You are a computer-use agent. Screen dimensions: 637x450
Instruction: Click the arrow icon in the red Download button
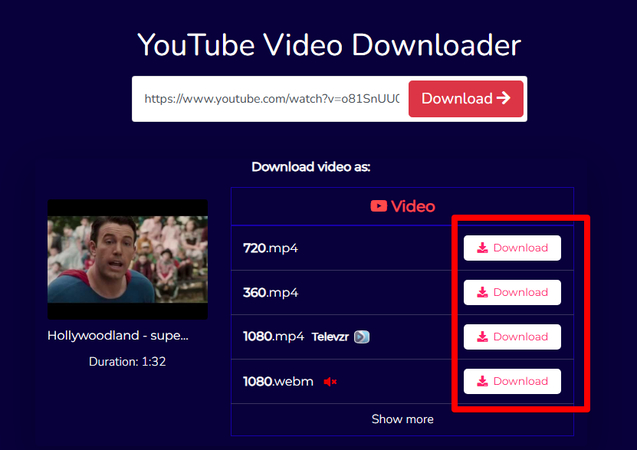pos(503,98)
